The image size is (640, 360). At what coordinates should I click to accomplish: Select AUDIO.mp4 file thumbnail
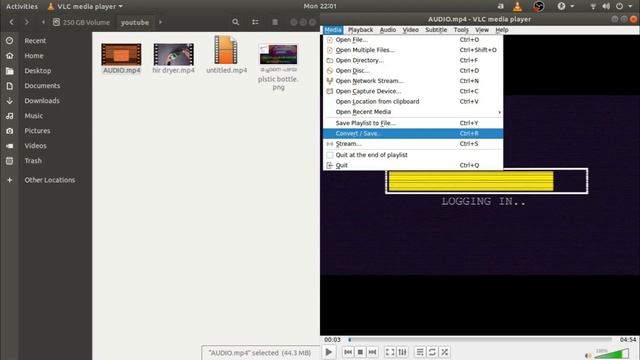(121, 54)
